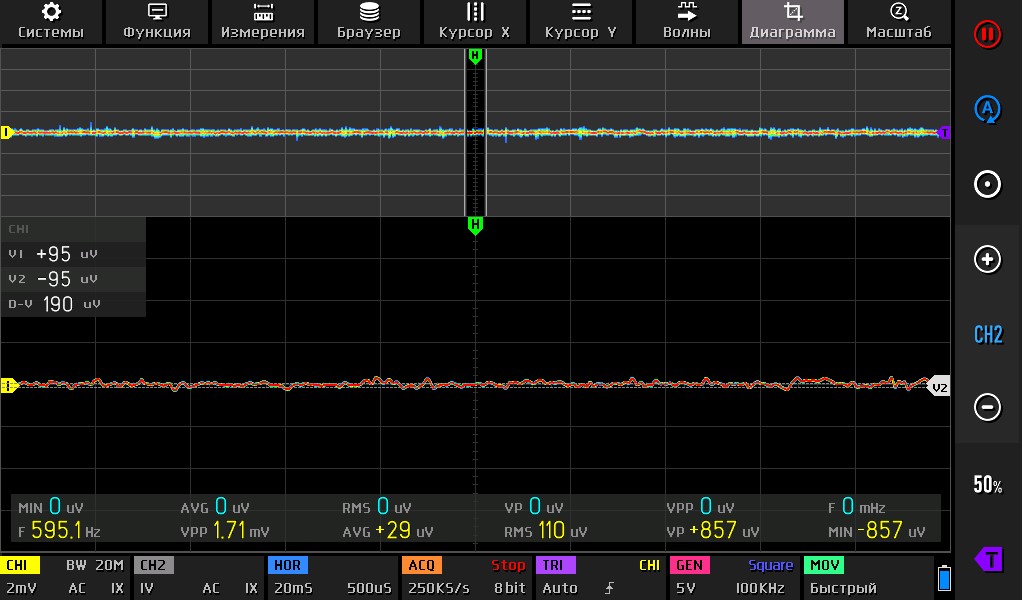
Task: Open the TRI trigger settings
Action: (598, 577)
